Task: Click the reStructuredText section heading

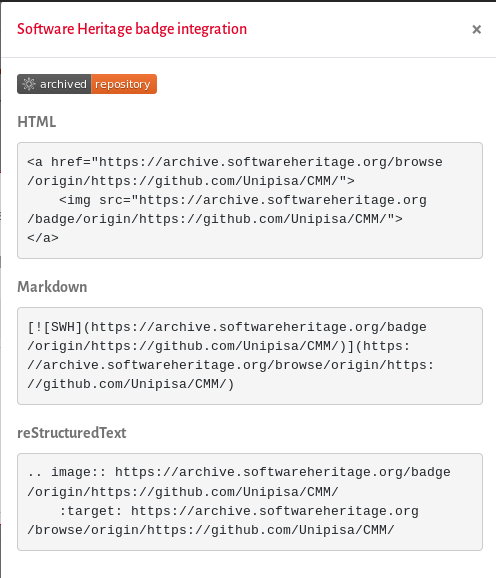Action: coord(72,433)
